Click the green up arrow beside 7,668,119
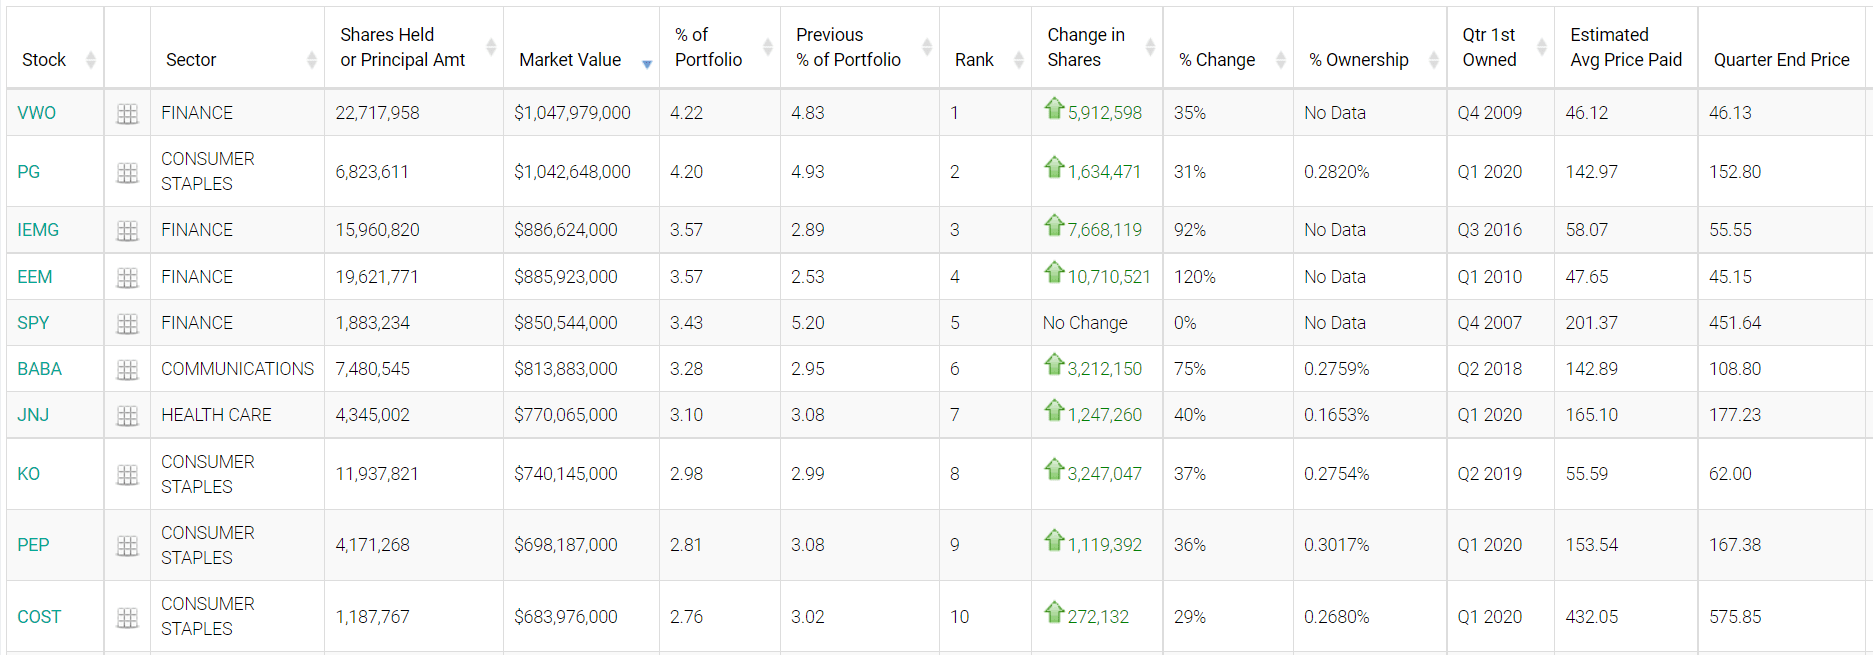This screenshot has width=1873, height=655. tap(1054, 225)
